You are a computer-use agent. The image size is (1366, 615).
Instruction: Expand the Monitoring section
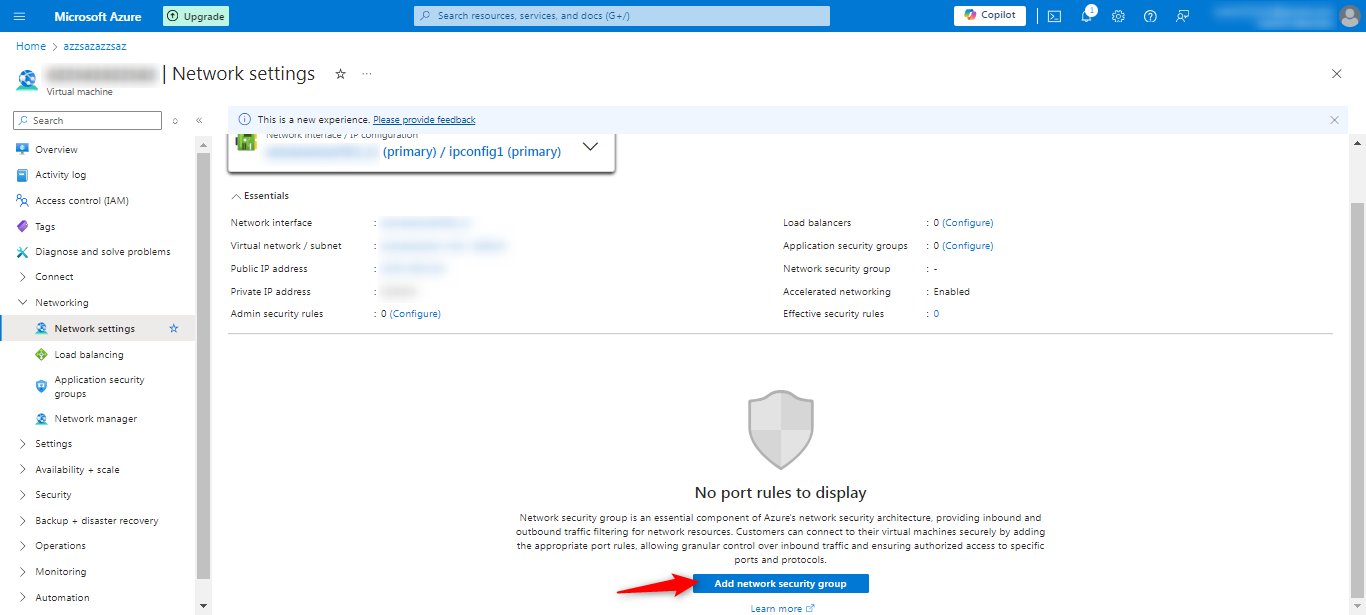[x=23, y=572]
